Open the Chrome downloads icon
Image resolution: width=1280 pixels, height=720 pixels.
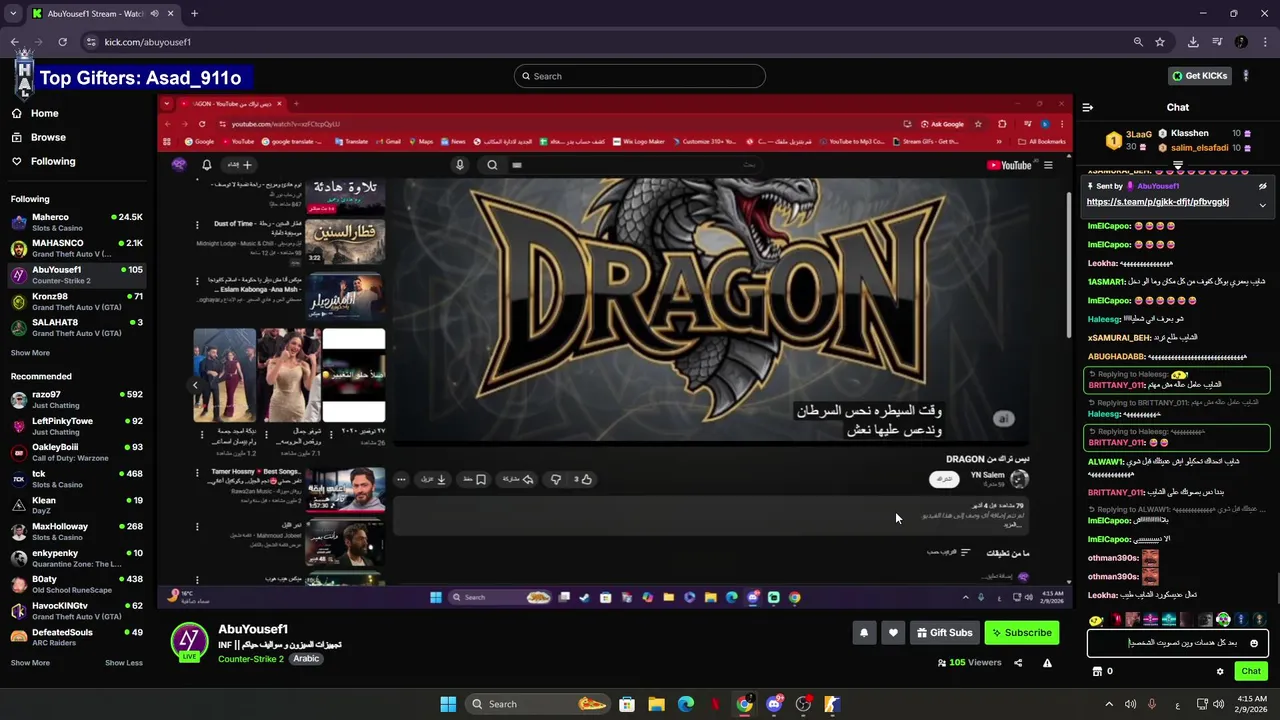[x=1193, y=42]
